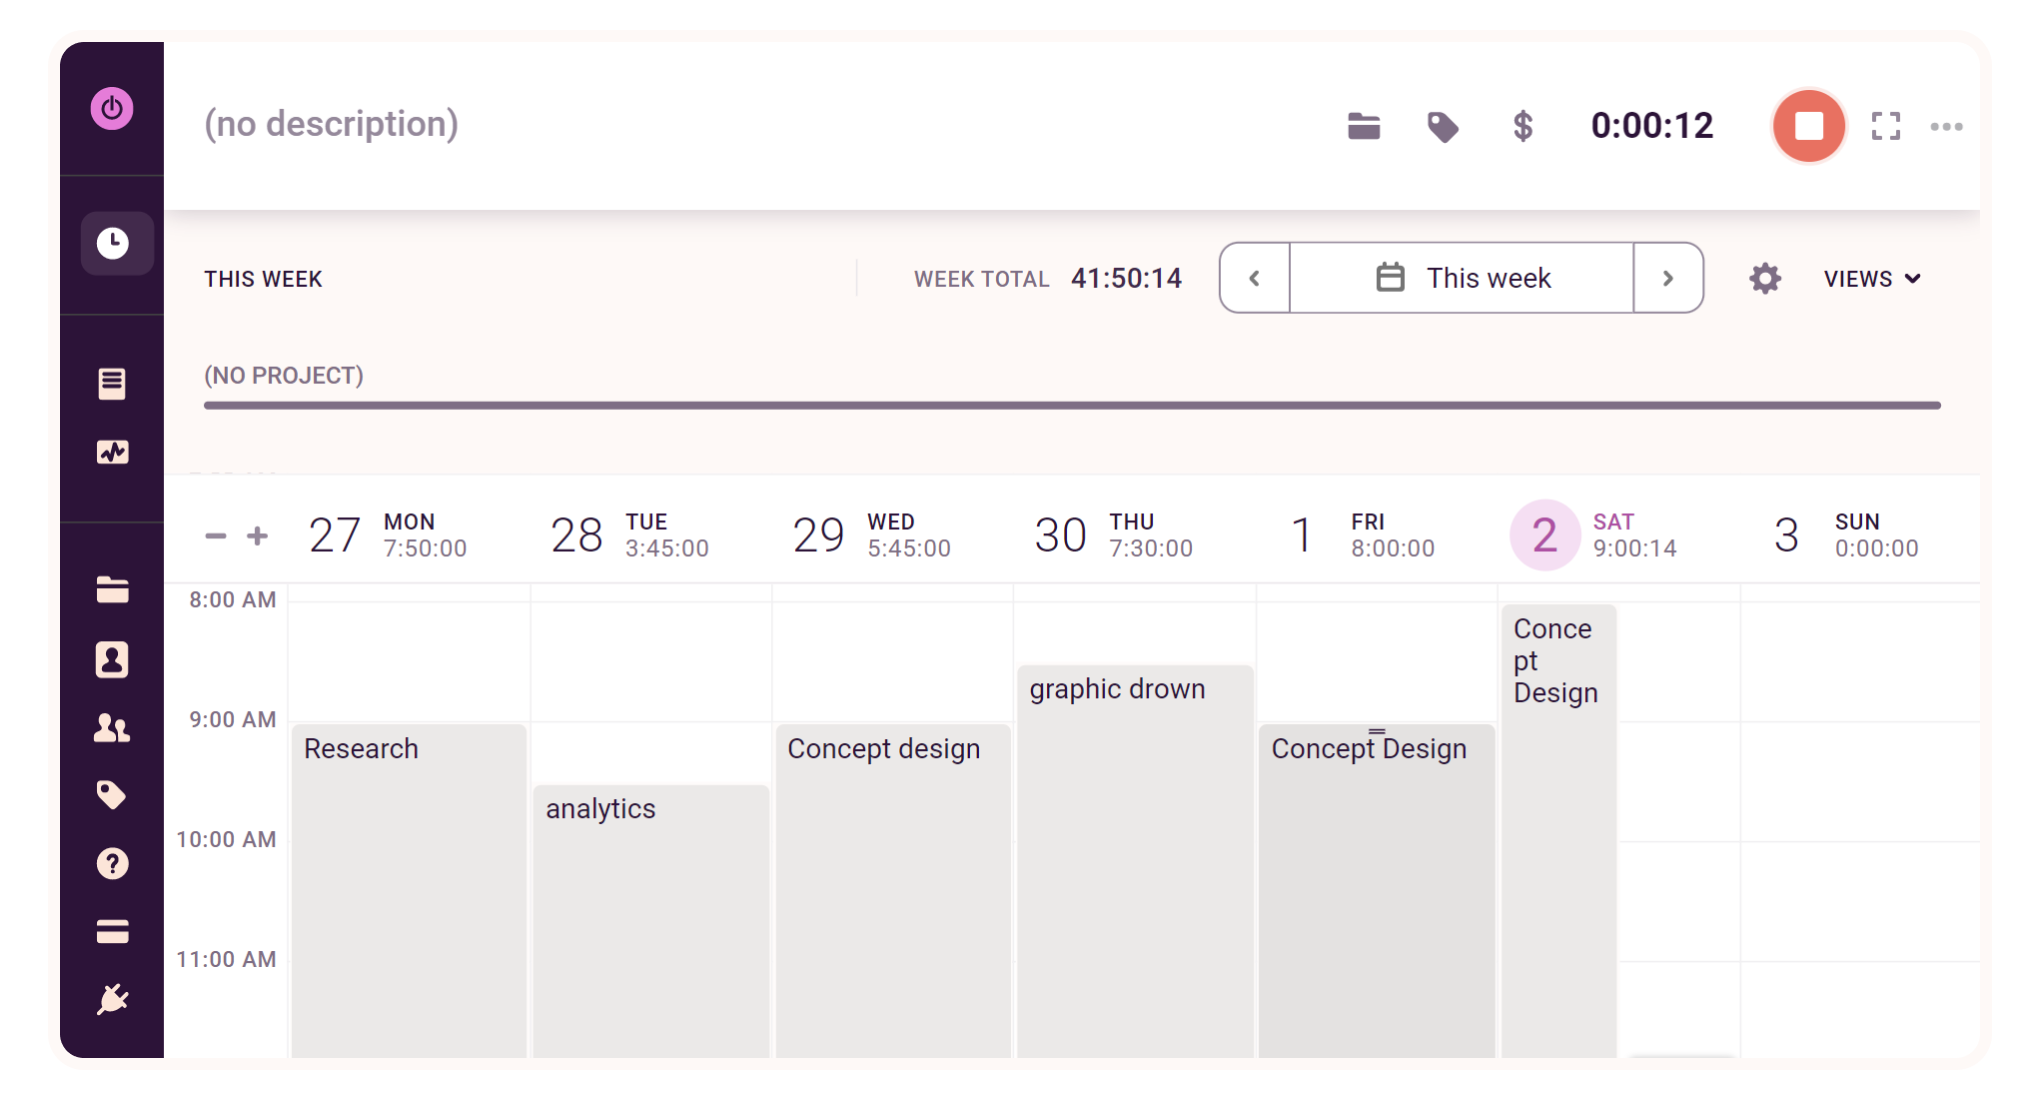Viewport: 2040px width, 1102px height.
Task: Zoom out calendar with minus button
Action: pyautogui.click(x=216, y=536)
